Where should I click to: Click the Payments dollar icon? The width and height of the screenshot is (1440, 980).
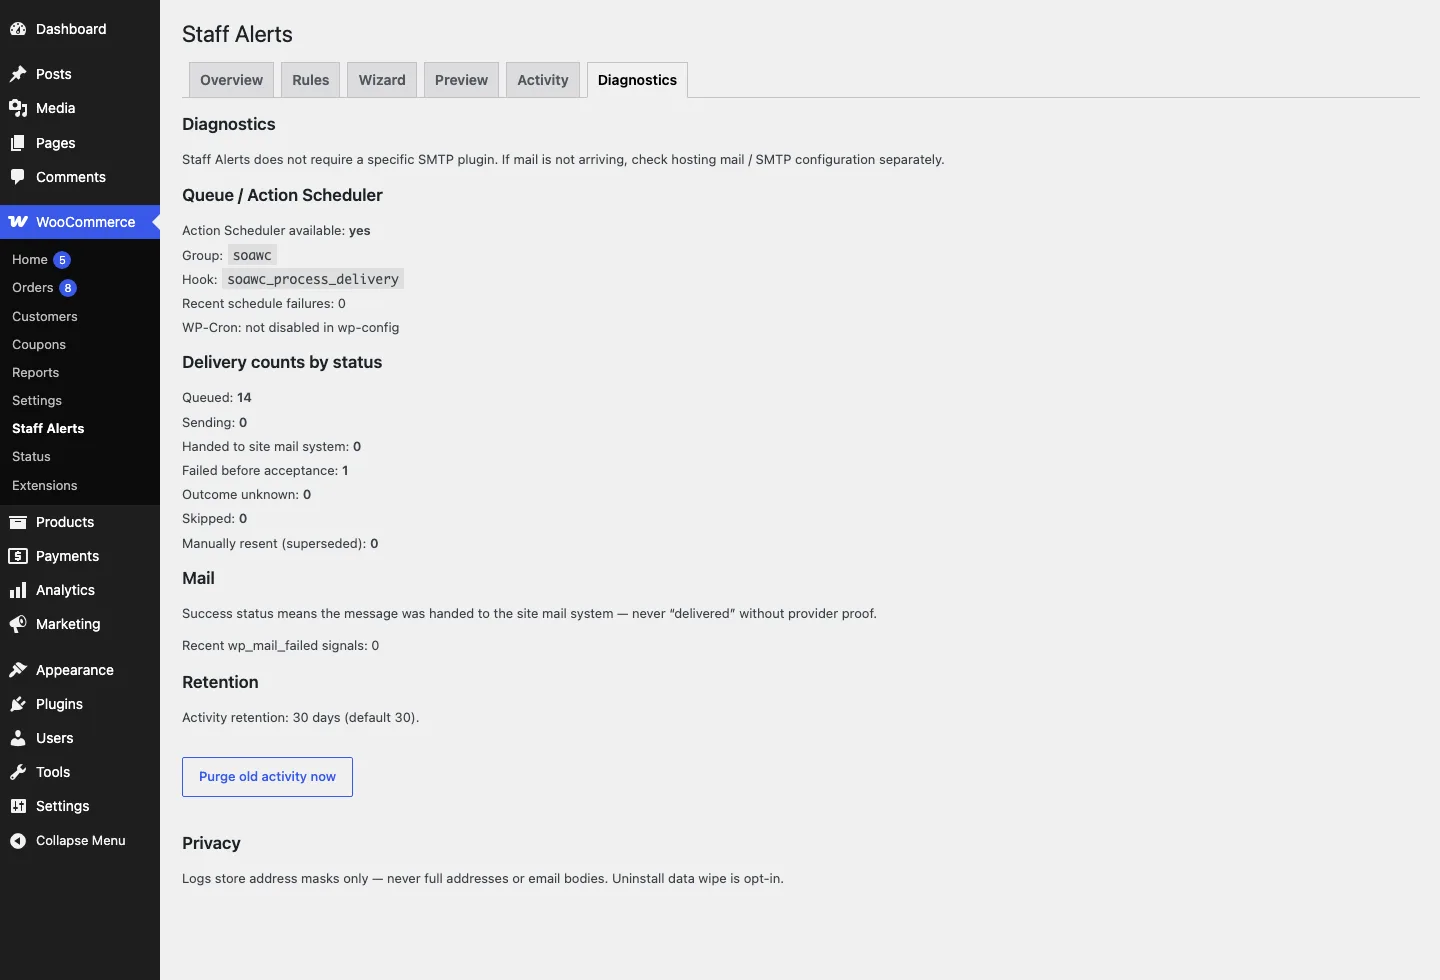click(x=18, y=556)
